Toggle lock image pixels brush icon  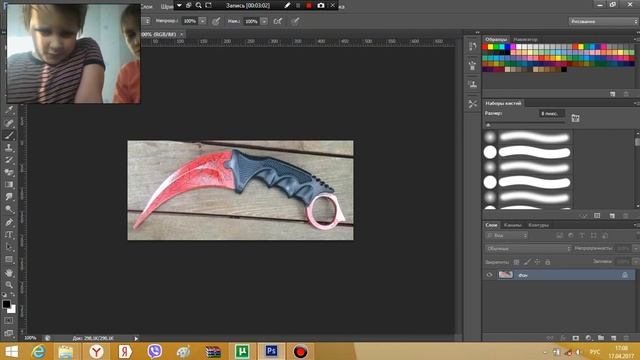pyautogui.click(x=527, y=262)
